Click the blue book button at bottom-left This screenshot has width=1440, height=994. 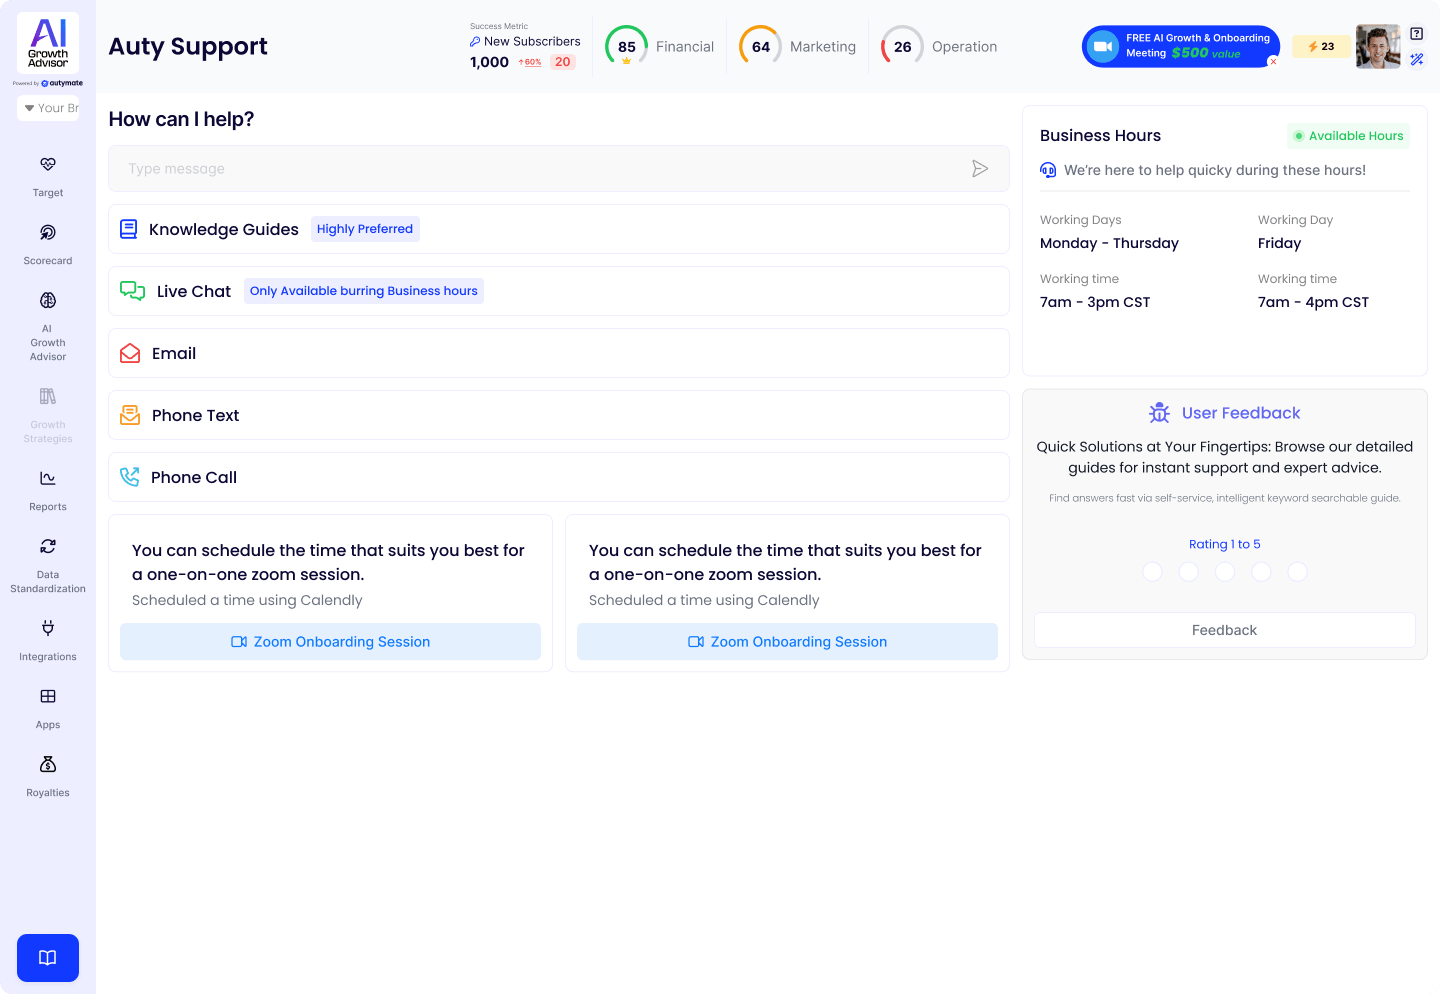[x=47, y=958]
